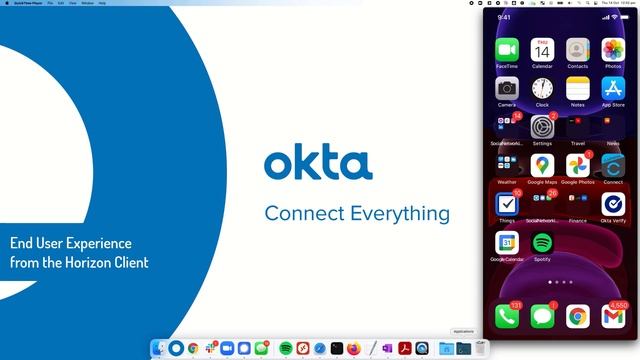Open Chrome in the iPhone dock
640x360 pixels.
(578, 316)
